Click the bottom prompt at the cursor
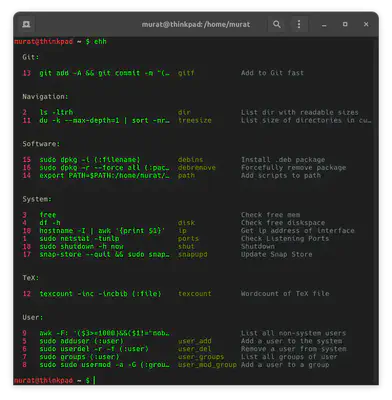Screen dimensions: 392x400 pos(94,380)
